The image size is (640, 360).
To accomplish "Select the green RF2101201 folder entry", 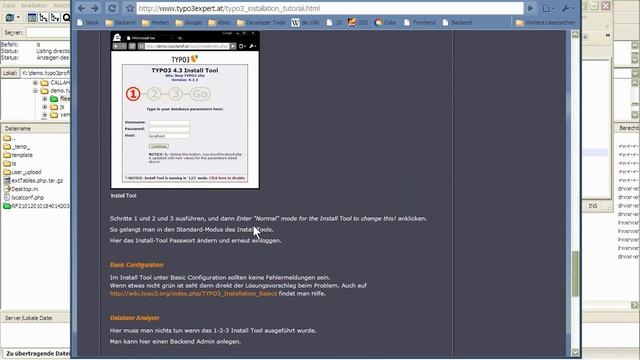I will coord(36,206).
